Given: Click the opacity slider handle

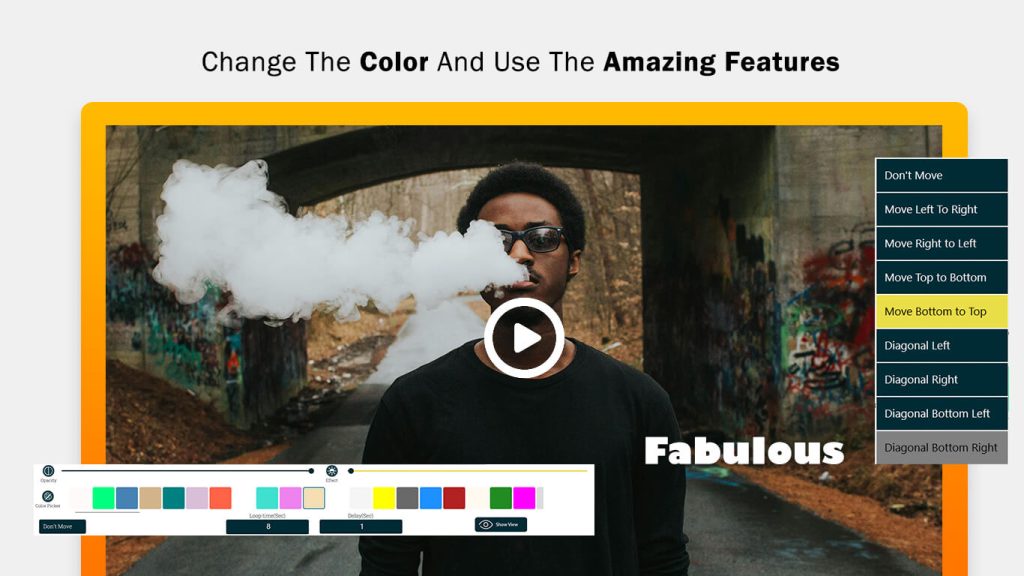Looking at the screenshot, I should click(x=311, y=471).
